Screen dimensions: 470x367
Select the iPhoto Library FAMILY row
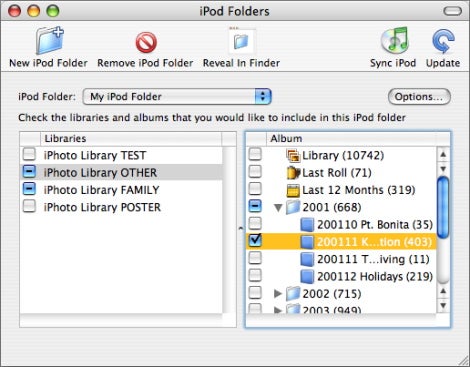coord(121,190)
